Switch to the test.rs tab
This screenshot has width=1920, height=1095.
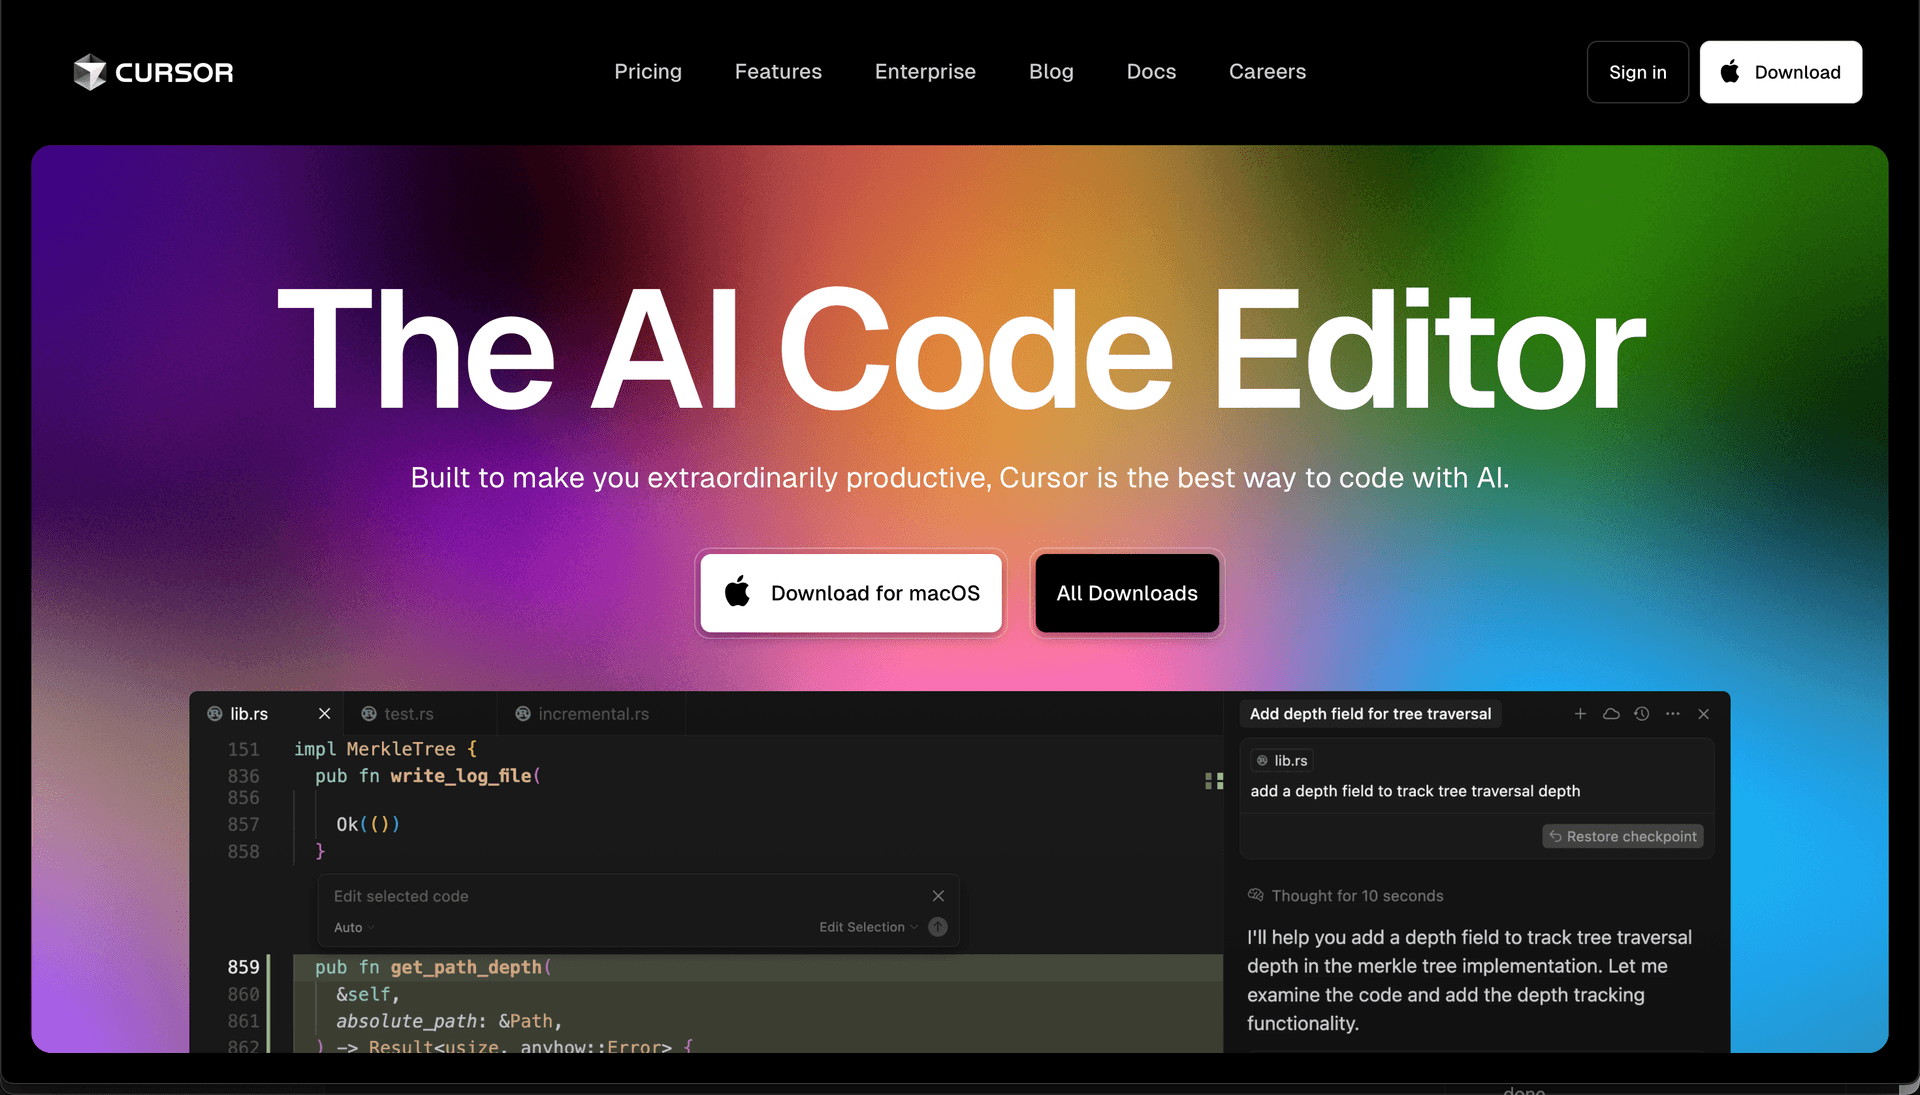pos(410,713)
